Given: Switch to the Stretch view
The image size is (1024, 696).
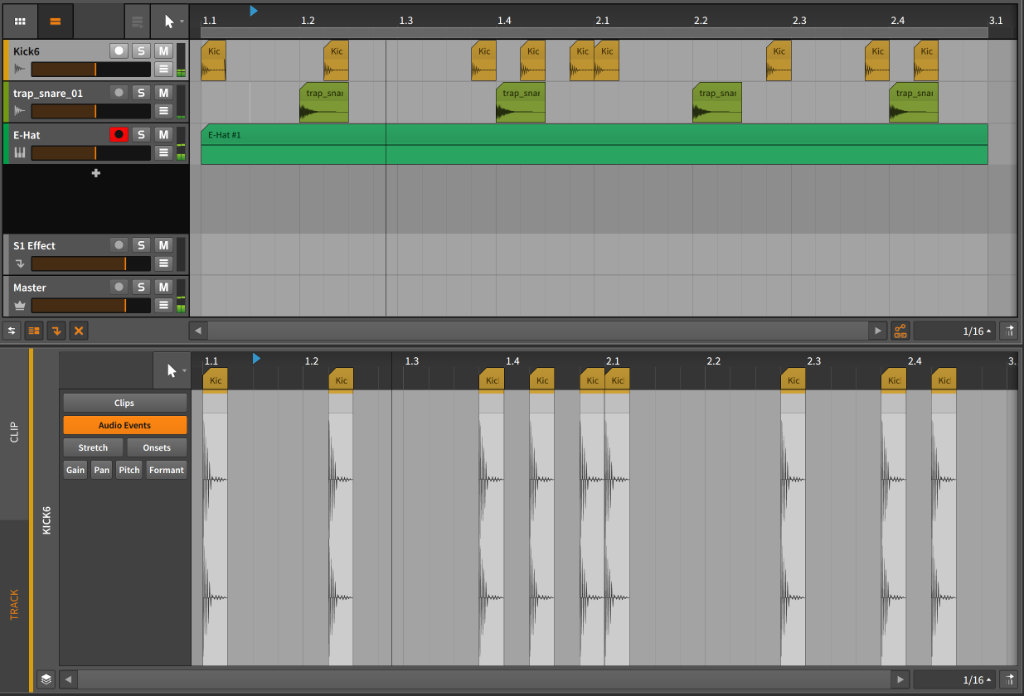Looking at the screenshot, I should (93, 447).
